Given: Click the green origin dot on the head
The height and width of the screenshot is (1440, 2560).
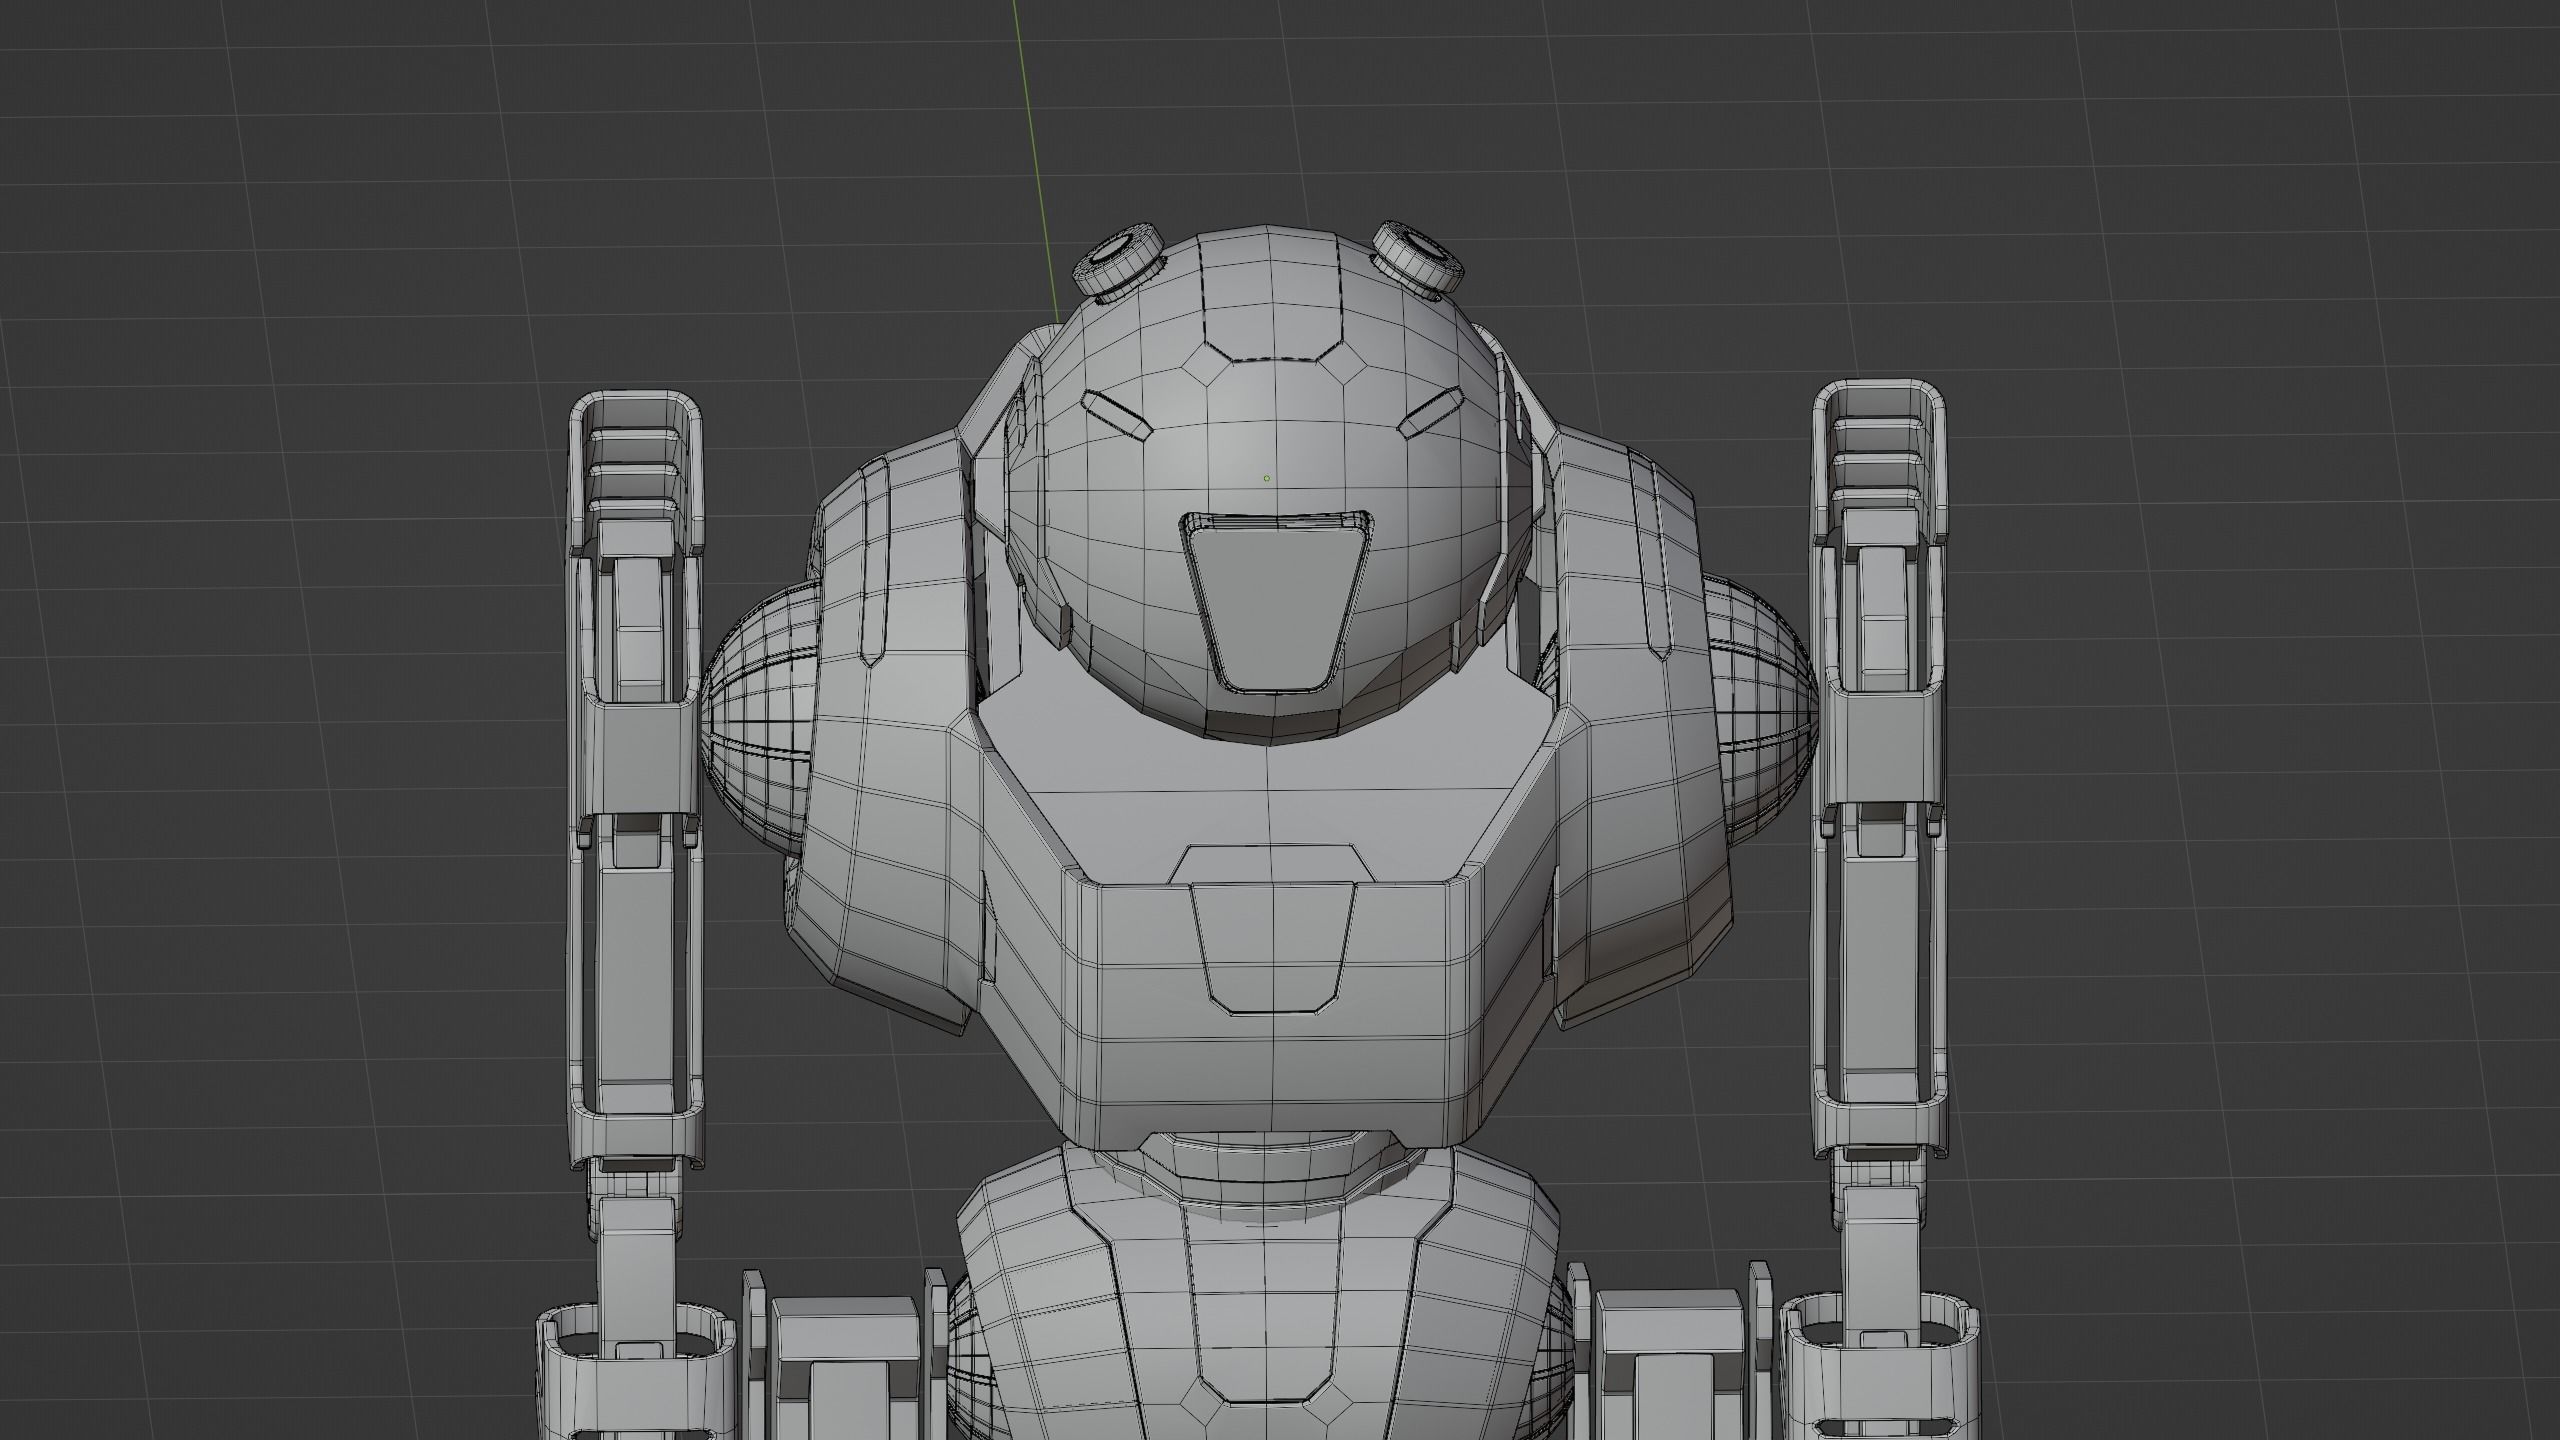Looking at the screenshot, I should [x=1266, y=479].
